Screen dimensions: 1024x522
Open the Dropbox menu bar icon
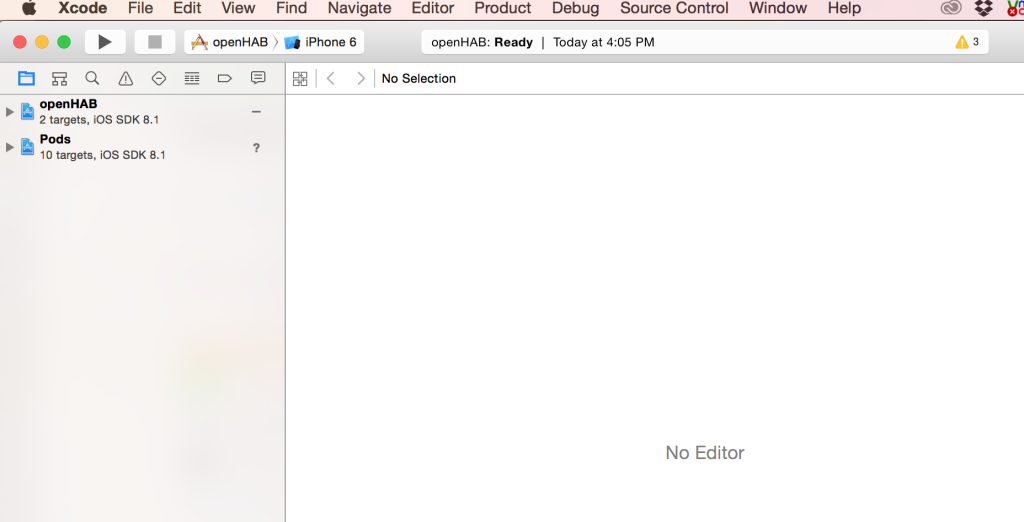984,8
